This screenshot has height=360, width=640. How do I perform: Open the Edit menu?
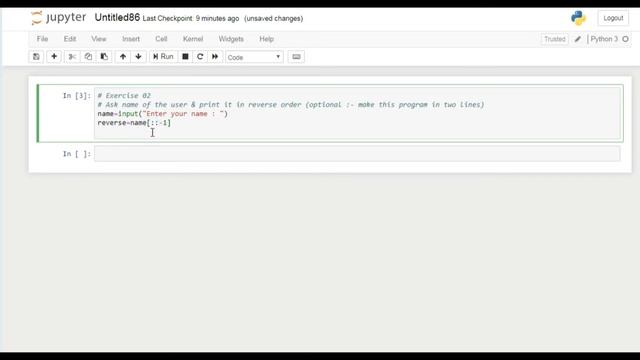(x=70, y=39)
